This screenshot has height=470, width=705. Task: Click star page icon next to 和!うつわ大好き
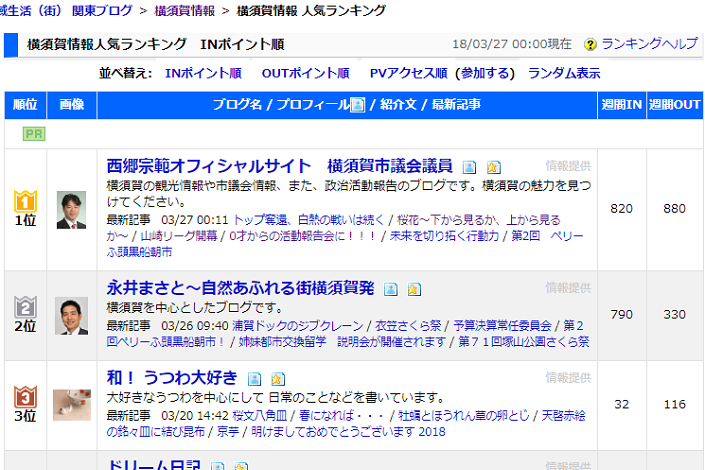278,379
